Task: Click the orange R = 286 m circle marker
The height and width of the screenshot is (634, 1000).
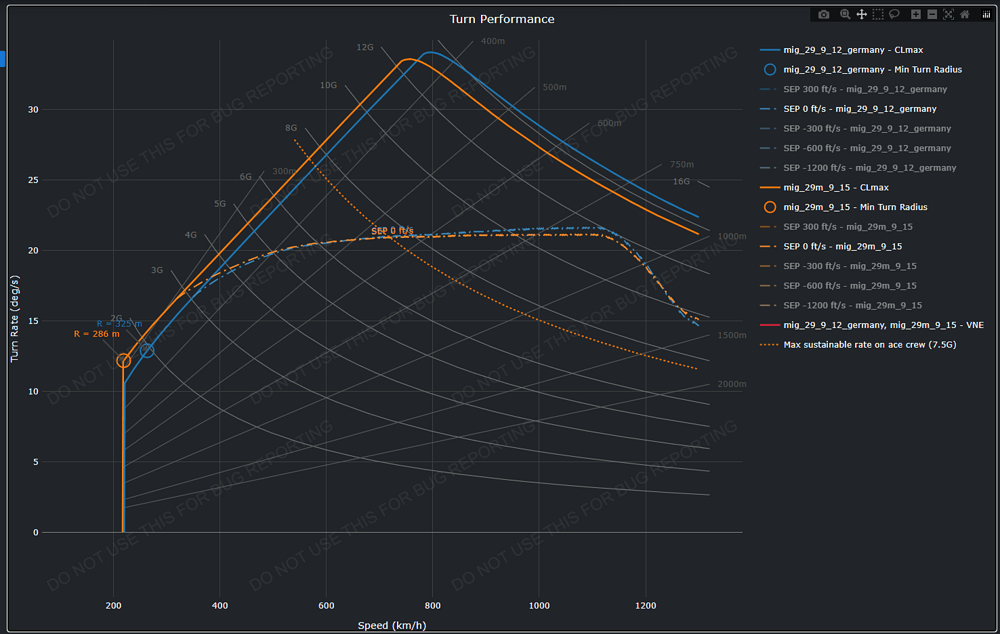Action: tap(123, 361)
